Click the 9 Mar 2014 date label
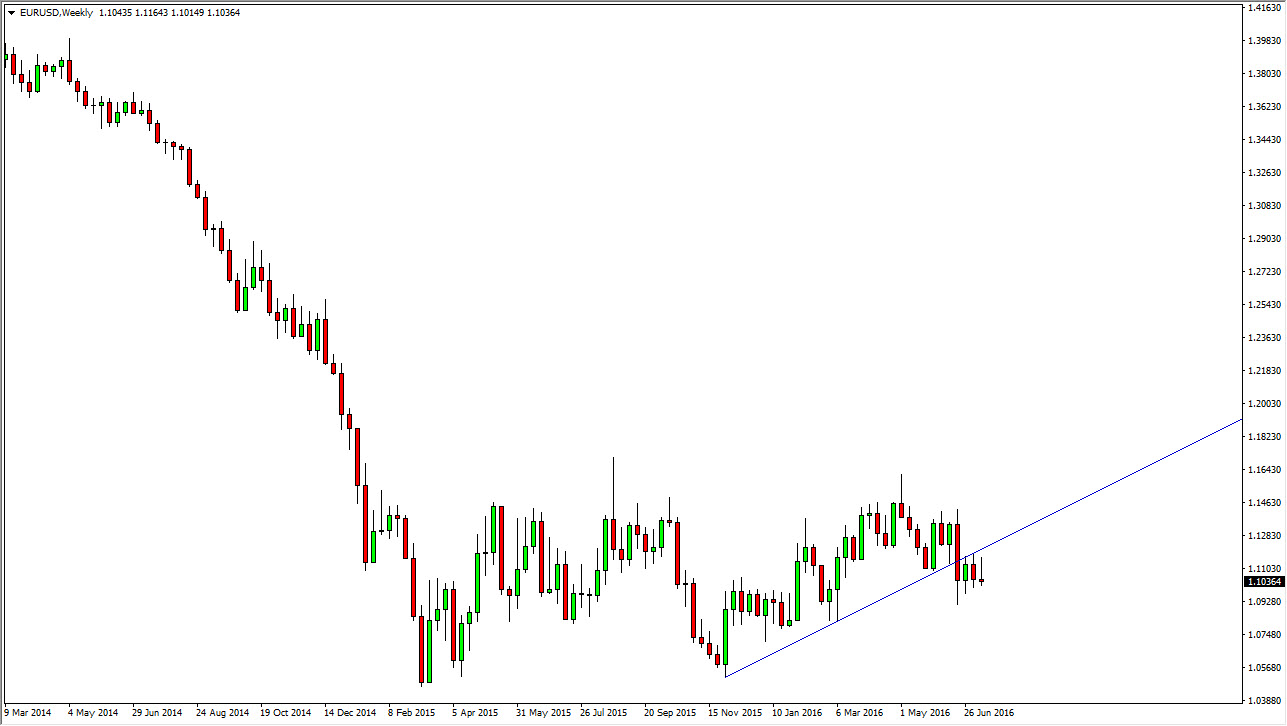 pos(28,713)
